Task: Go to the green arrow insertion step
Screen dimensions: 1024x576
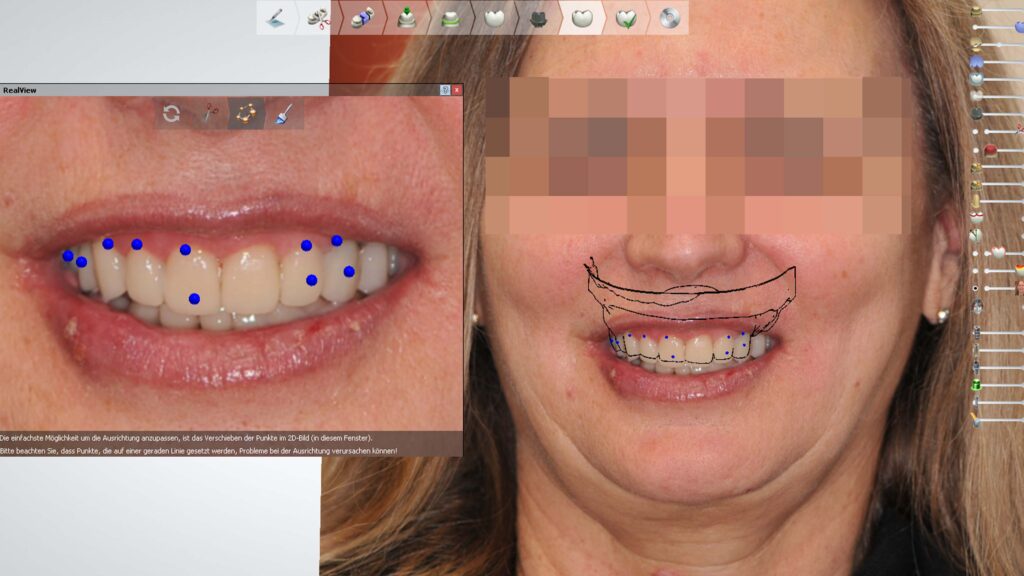Action: 406,18
